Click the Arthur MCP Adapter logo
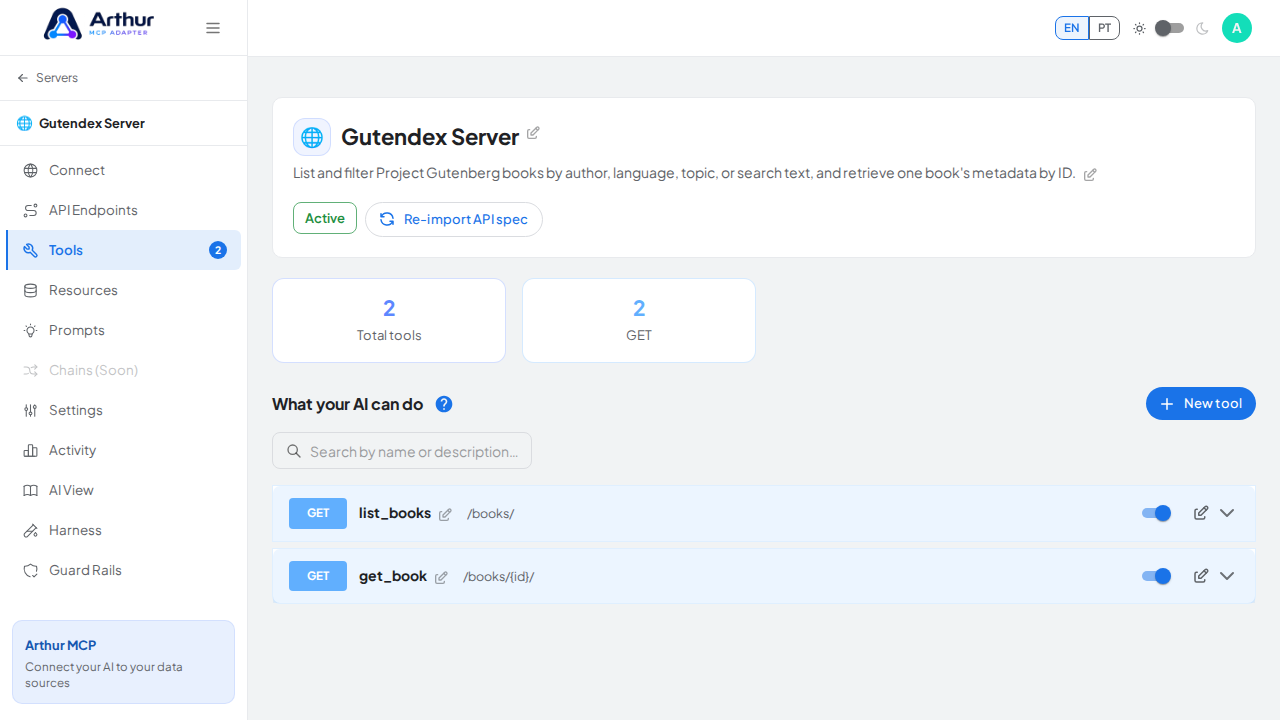The image size is (1280, 720). click(x=99, y=24)
